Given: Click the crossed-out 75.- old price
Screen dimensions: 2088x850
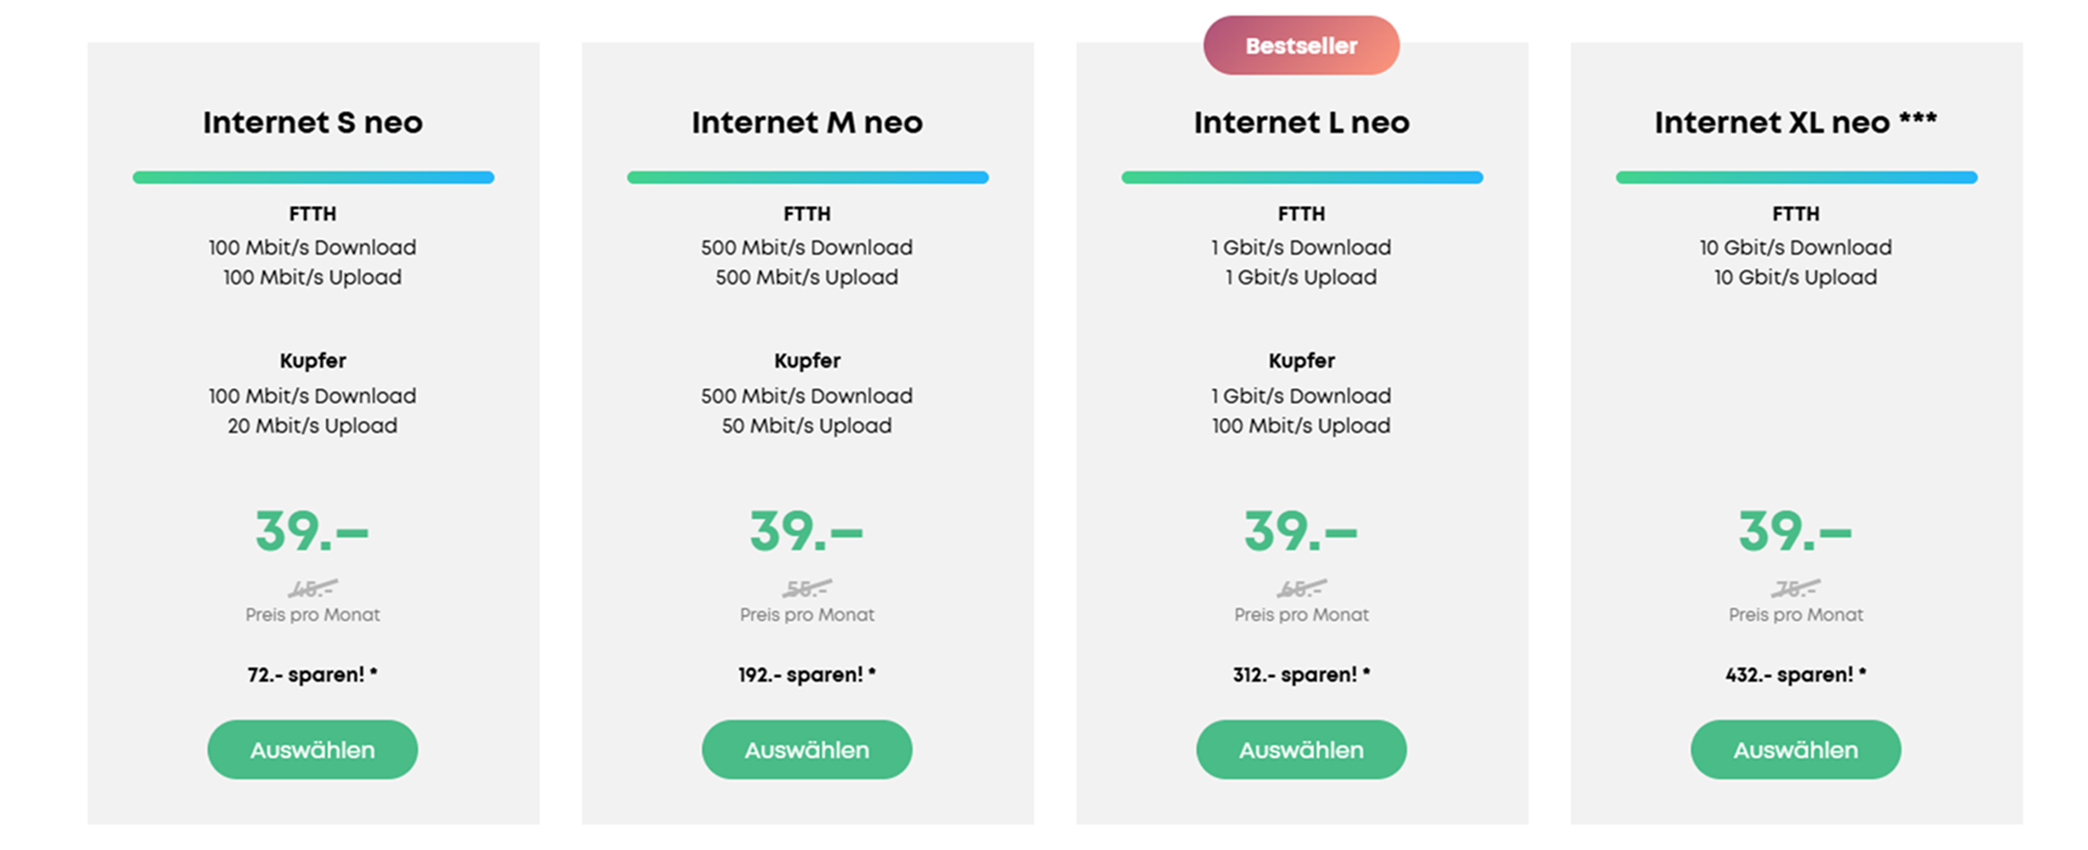Looking at the screenshot, I should pos(1795,589).
